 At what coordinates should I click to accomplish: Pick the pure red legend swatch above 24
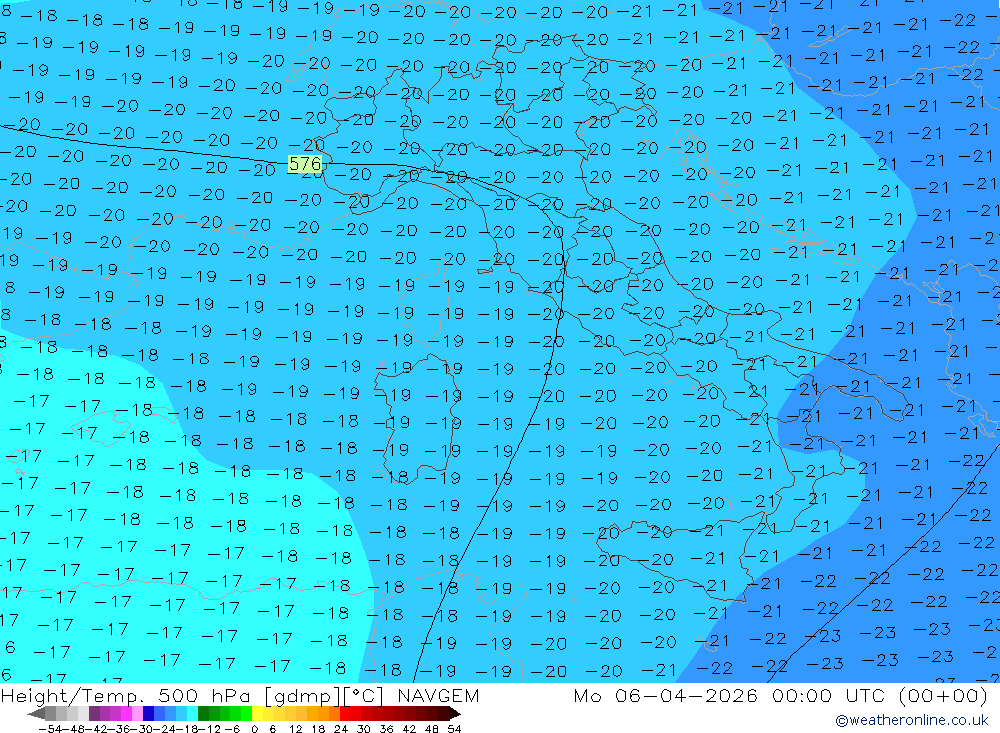345,713
